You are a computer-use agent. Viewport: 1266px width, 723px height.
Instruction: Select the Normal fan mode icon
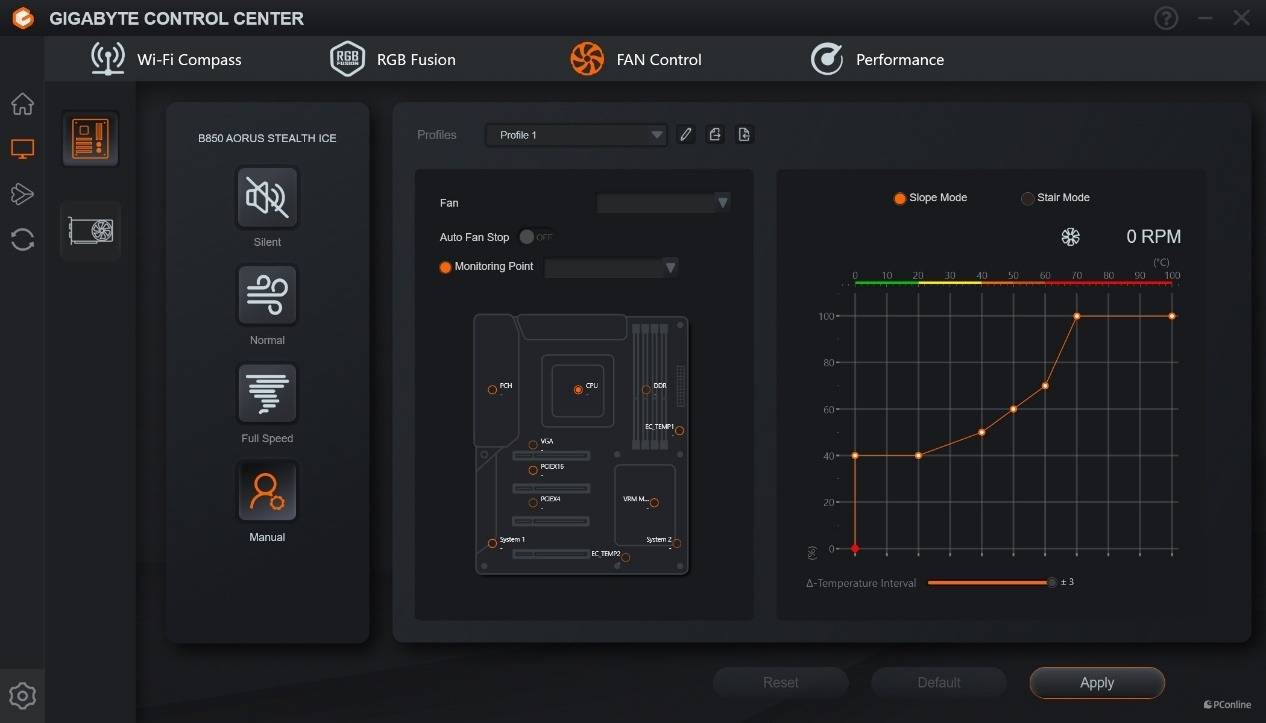coord(267,296)
